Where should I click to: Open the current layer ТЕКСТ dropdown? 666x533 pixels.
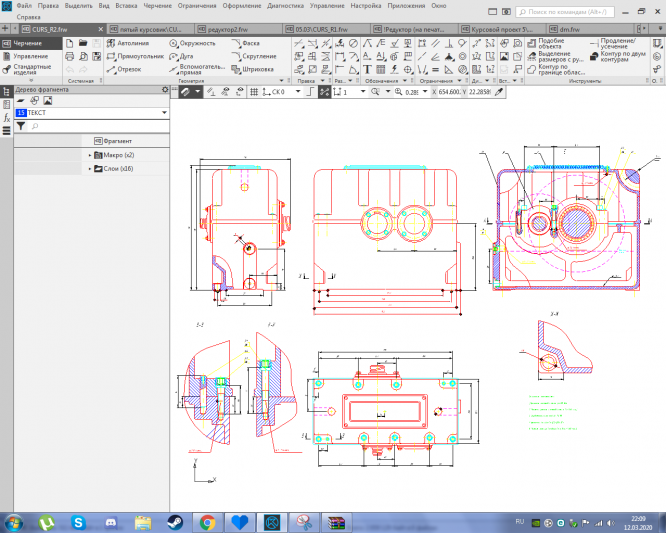(163, 114)
